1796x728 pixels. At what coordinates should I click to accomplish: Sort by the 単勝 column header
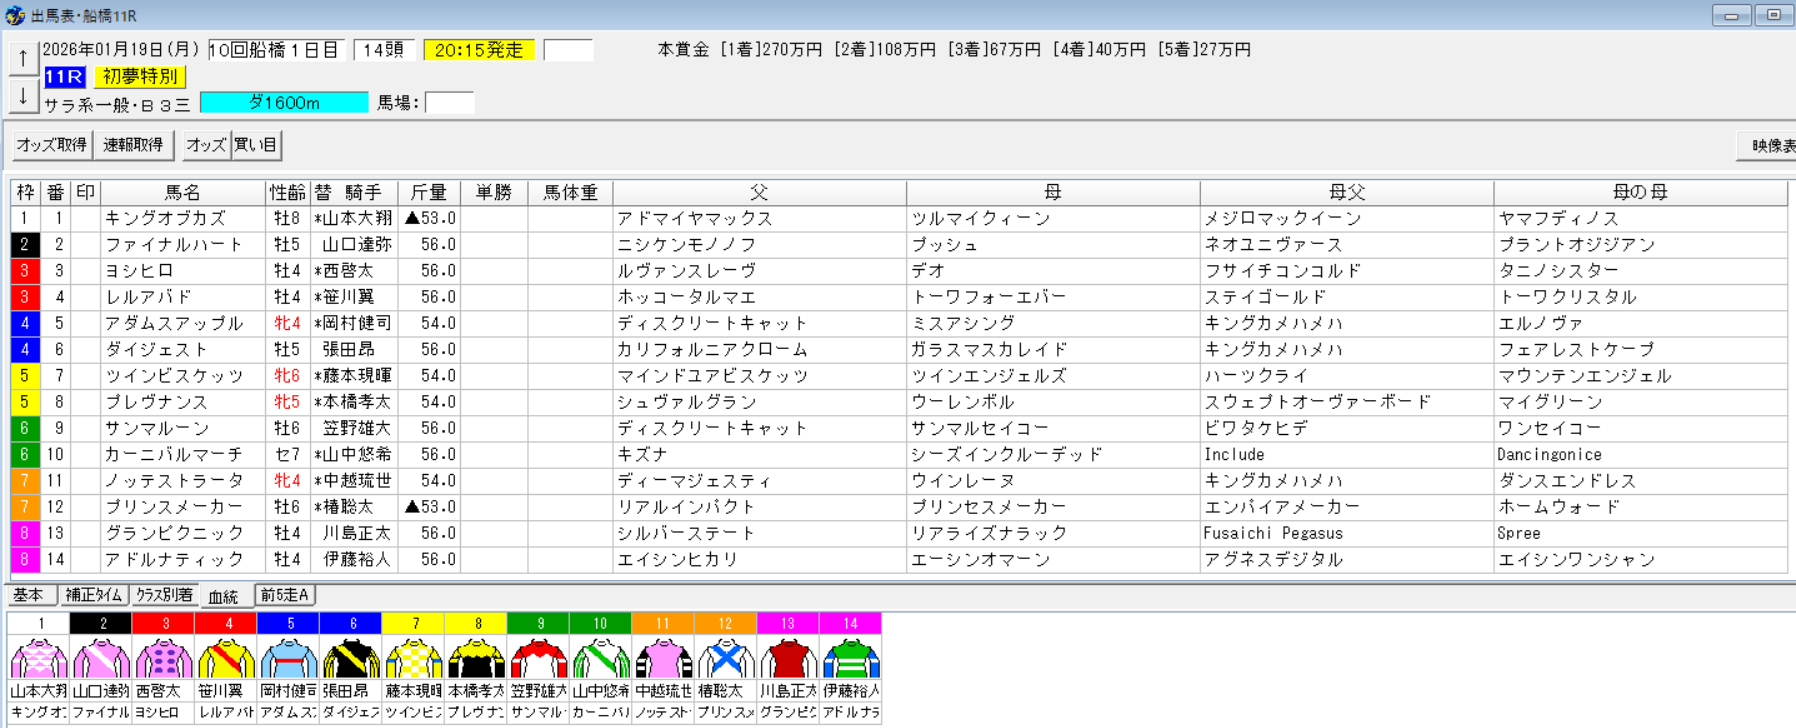[493, 192]
